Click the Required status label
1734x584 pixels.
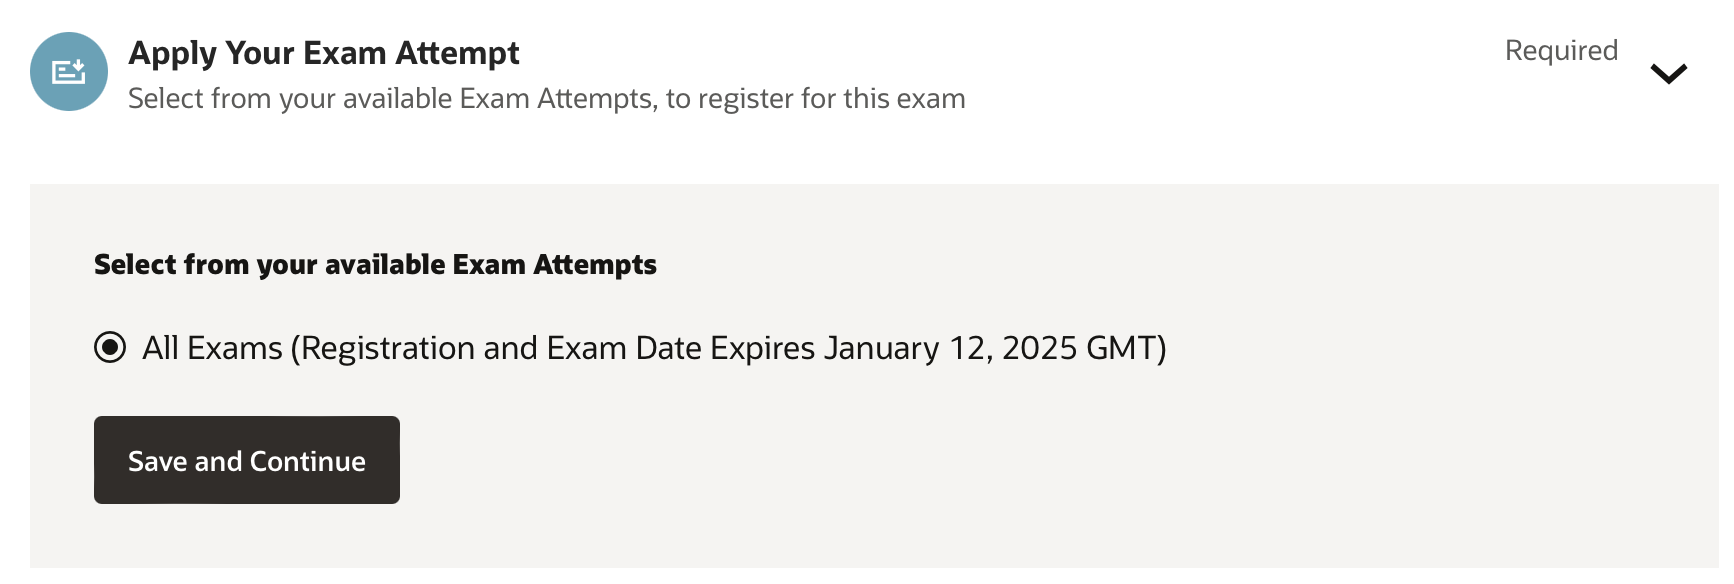1560,51
